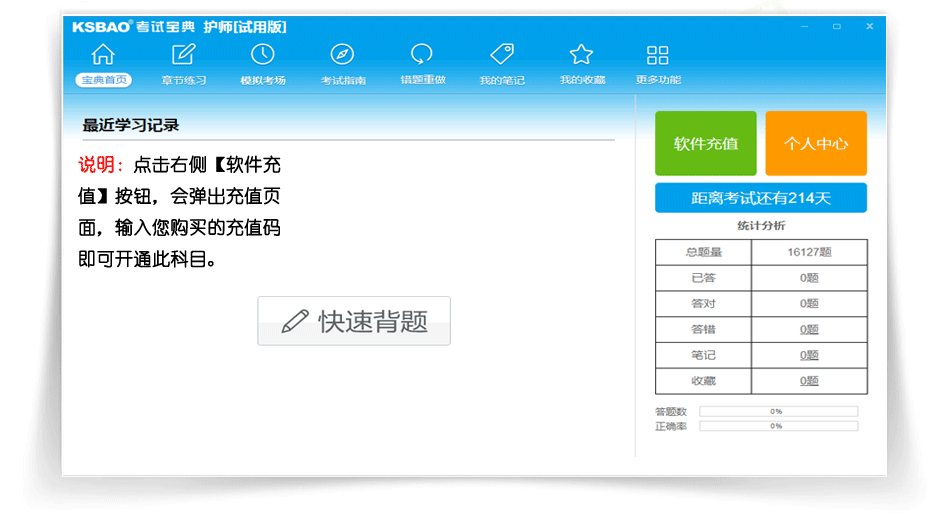Click the green 软件充值 button
This screenshot has width=940, height=530.
[x=705, y=144]
